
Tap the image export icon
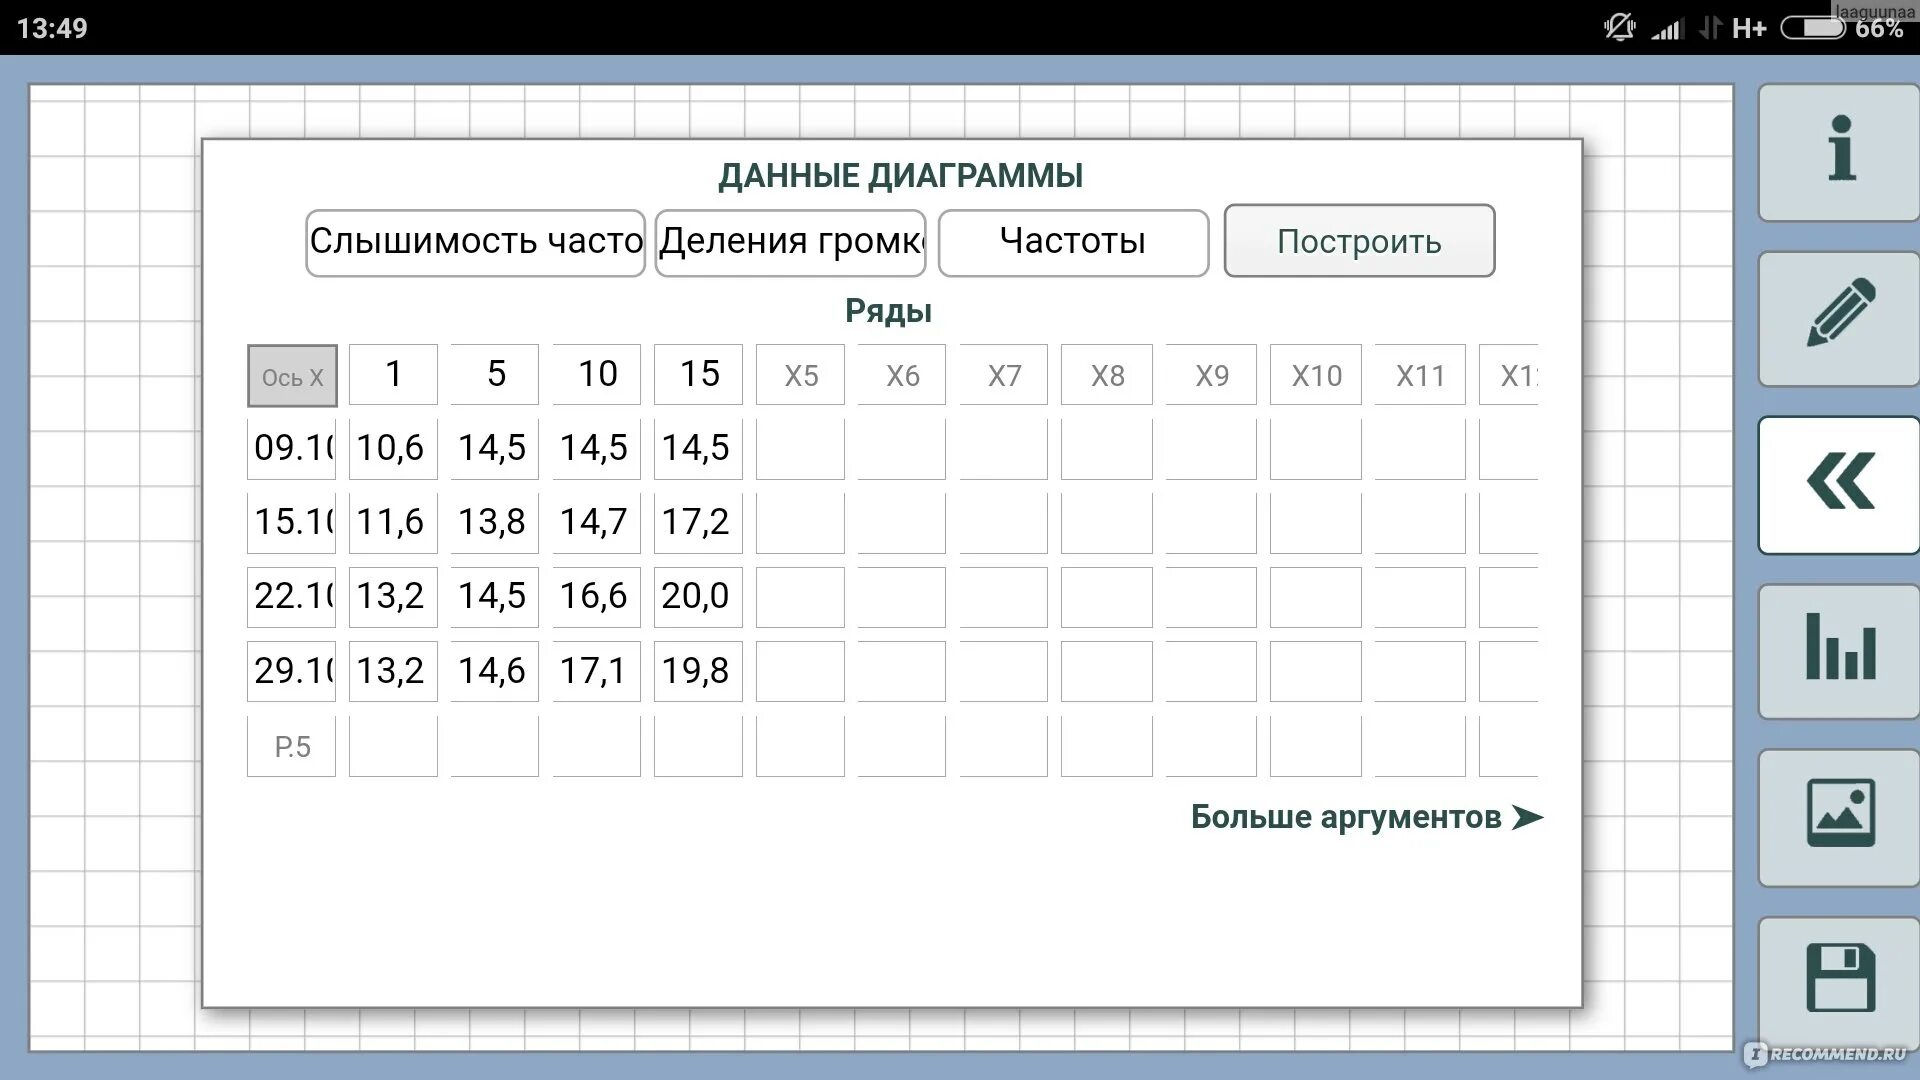1840,817
